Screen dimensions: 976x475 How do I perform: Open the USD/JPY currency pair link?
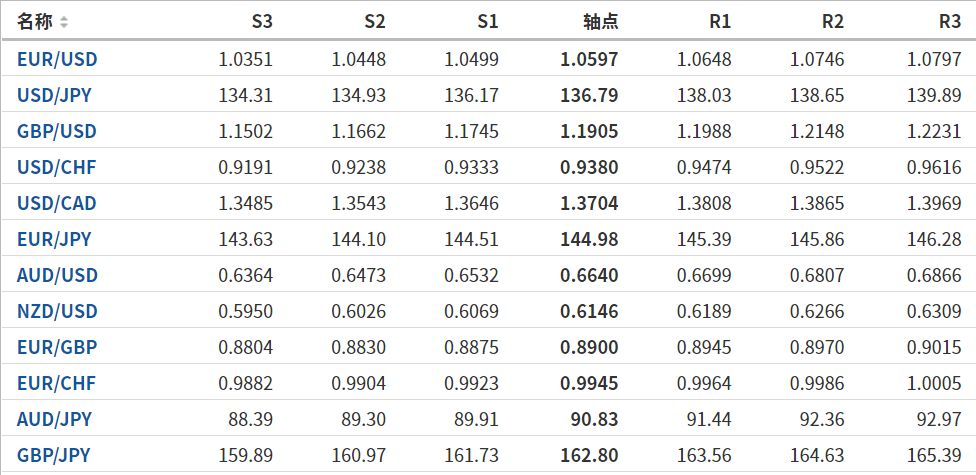tap(56, 95)
